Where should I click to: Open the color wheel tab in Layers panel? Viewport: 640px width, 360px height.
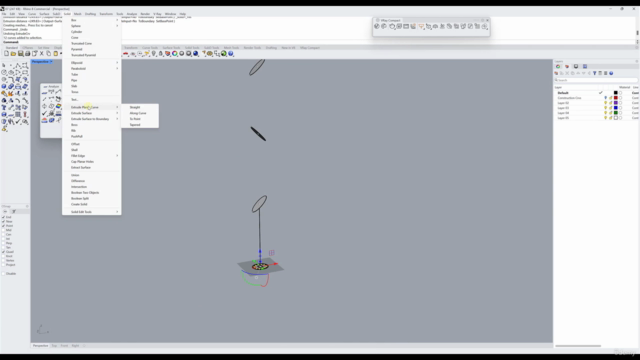[558, 66]
